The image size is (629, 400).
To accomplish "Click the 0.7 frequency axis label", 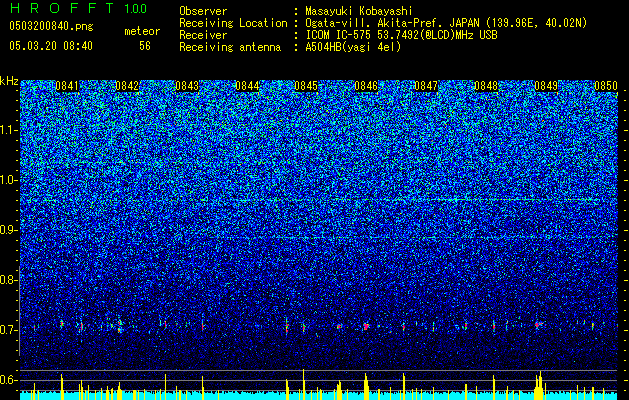I will [x=8, y=330].
